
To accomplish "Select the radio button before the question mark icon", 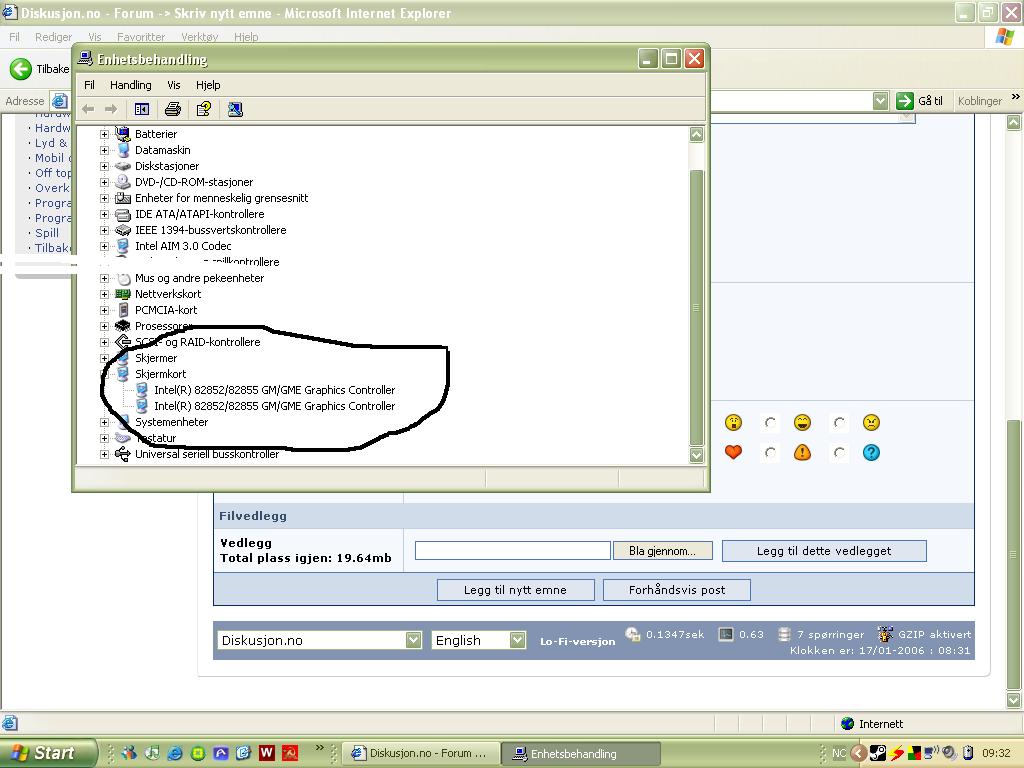I will tap(839, 452).
